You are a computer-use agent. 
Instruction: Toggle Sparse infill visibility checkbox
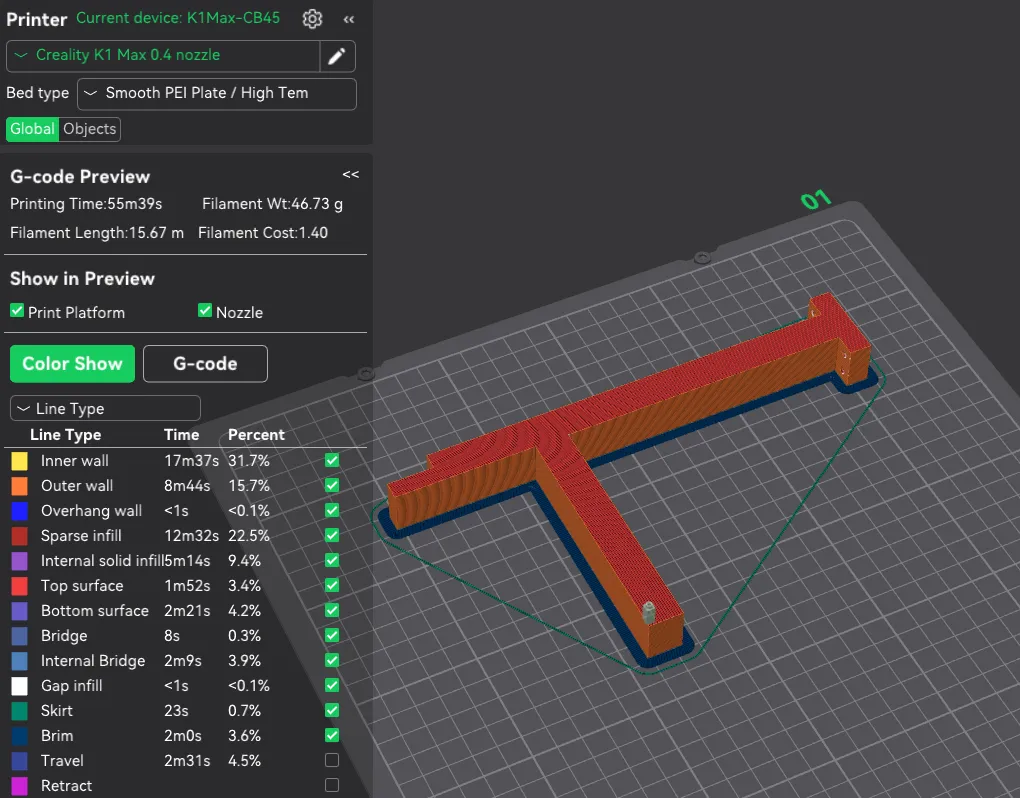click(x=332, y=535)
